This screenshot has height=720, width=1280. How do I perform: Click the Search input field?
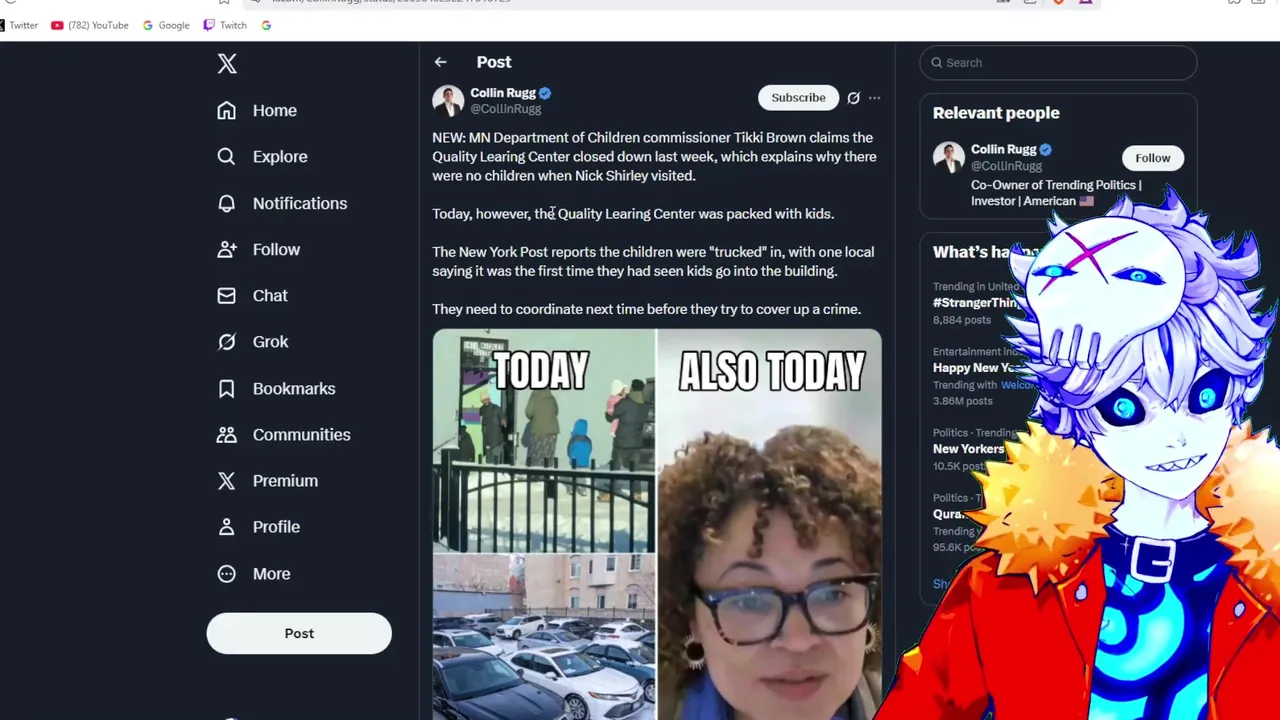pyautogui.click(x=1058, y=62)
